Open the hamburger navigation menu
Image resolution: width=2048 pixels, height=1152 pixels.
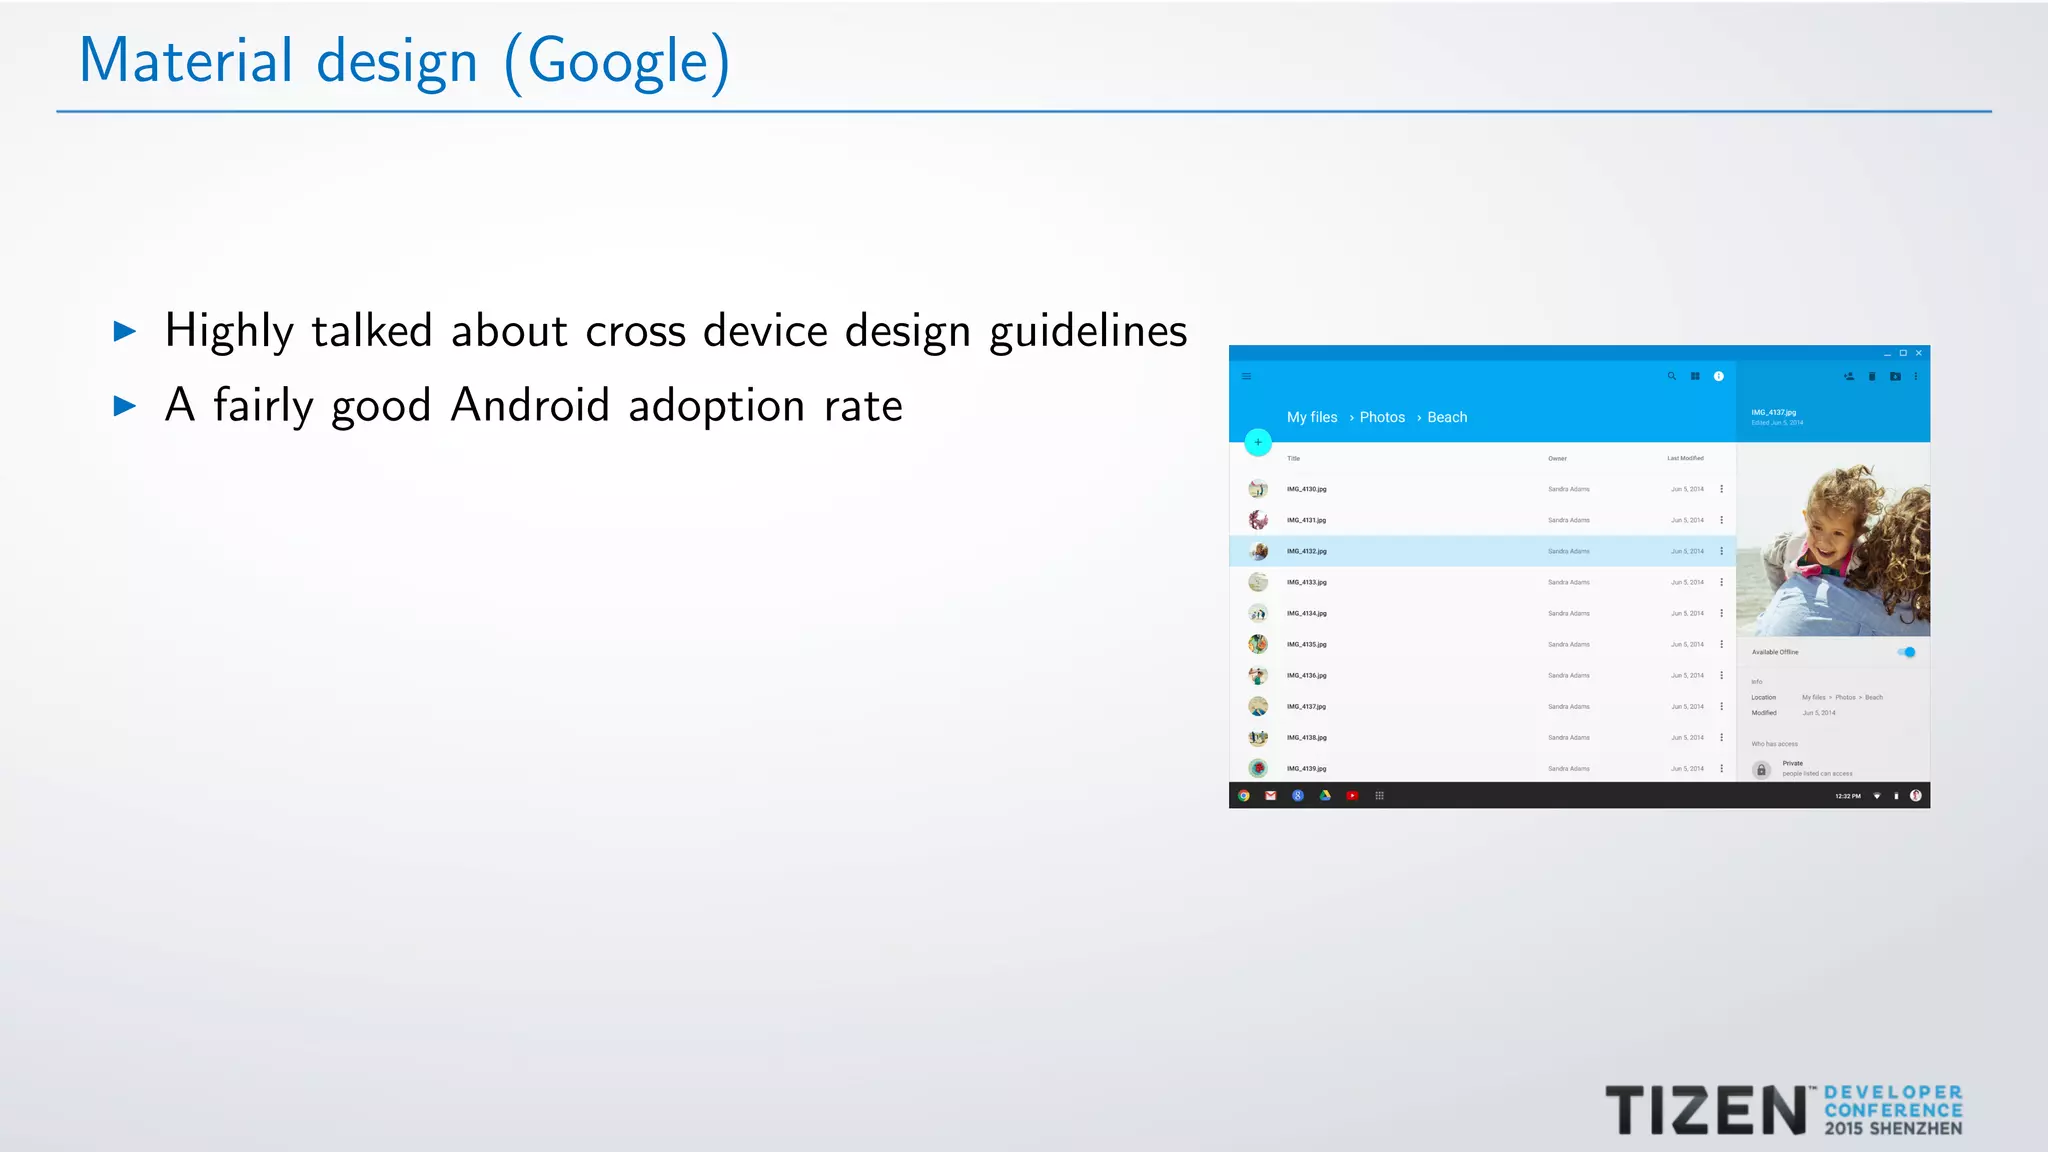pyautogui.click(x=1246, y=377)
